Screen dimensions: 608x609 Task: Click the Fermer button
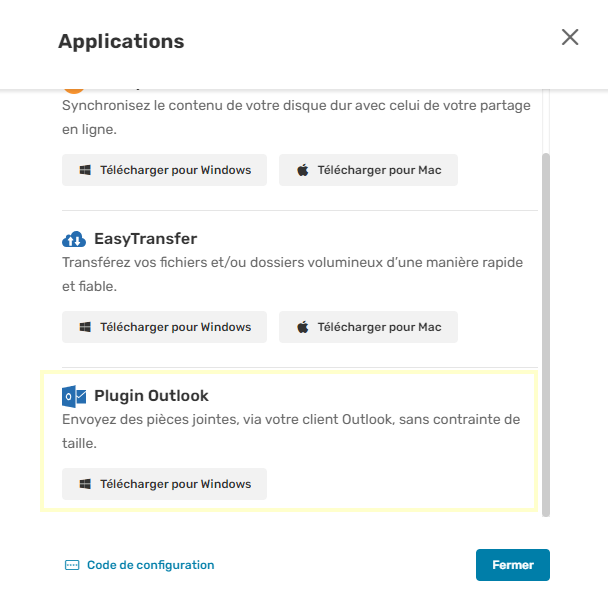[513, 565]
